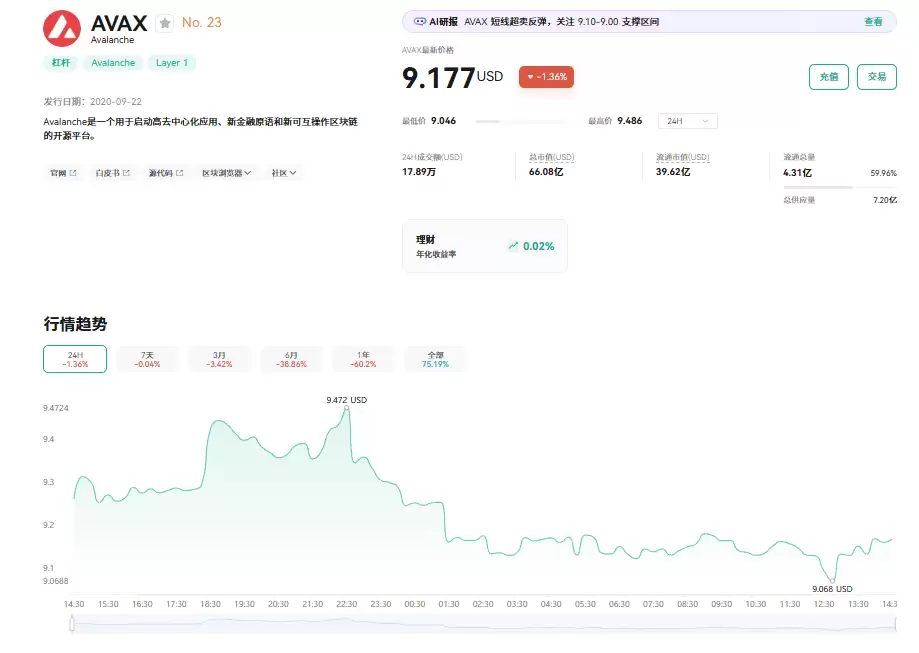This screenshot has width=919, height=653.
Task: Open the 源代码 source code link
Action: (166, 173)
